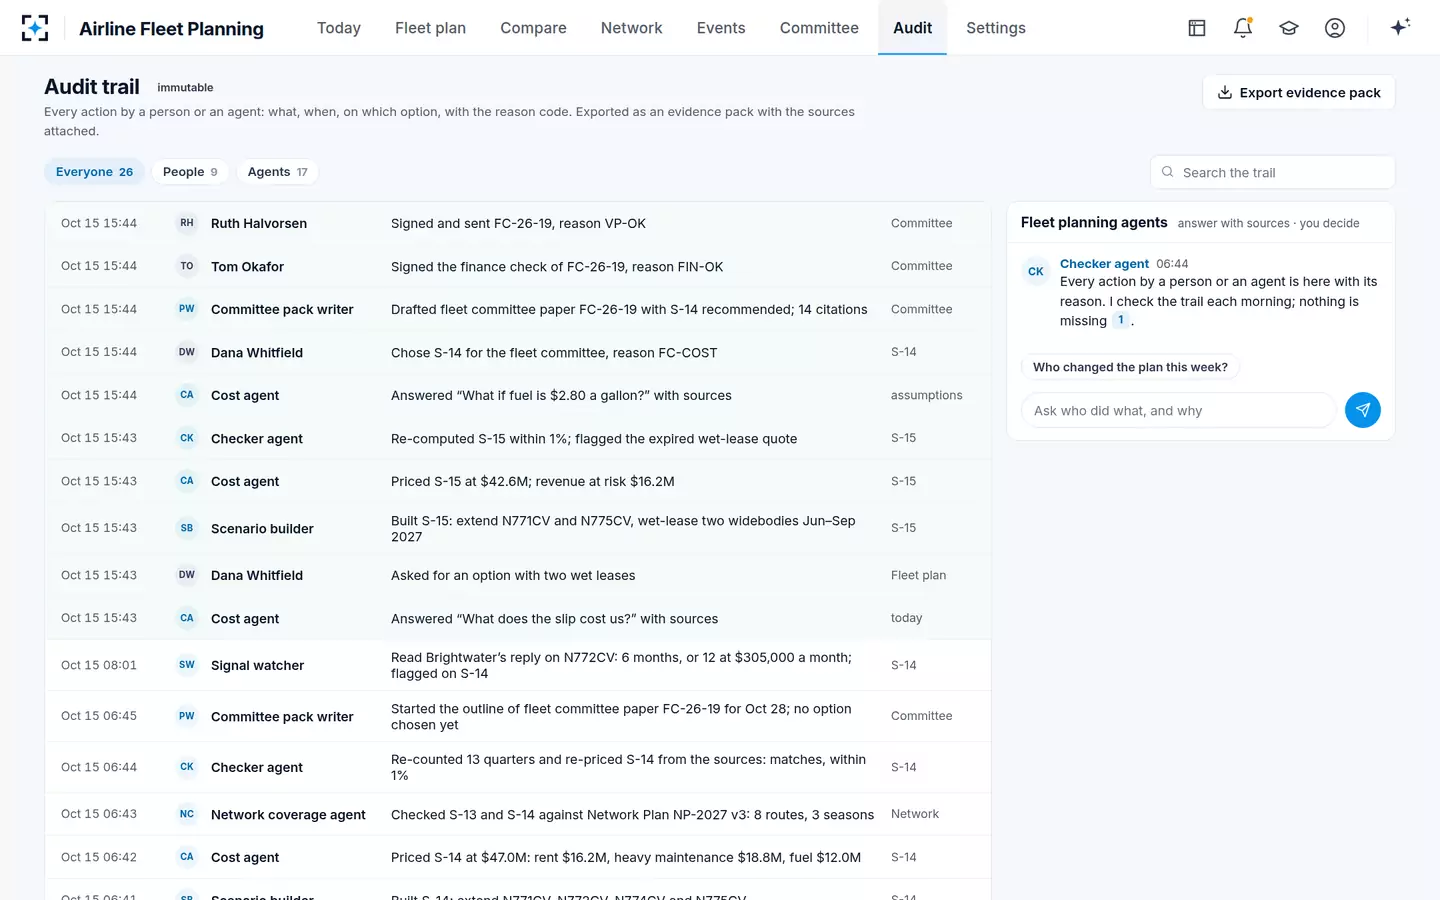The image size is (1440, 900).
Task: Open the user account icon
Action: click(1335, 28)
